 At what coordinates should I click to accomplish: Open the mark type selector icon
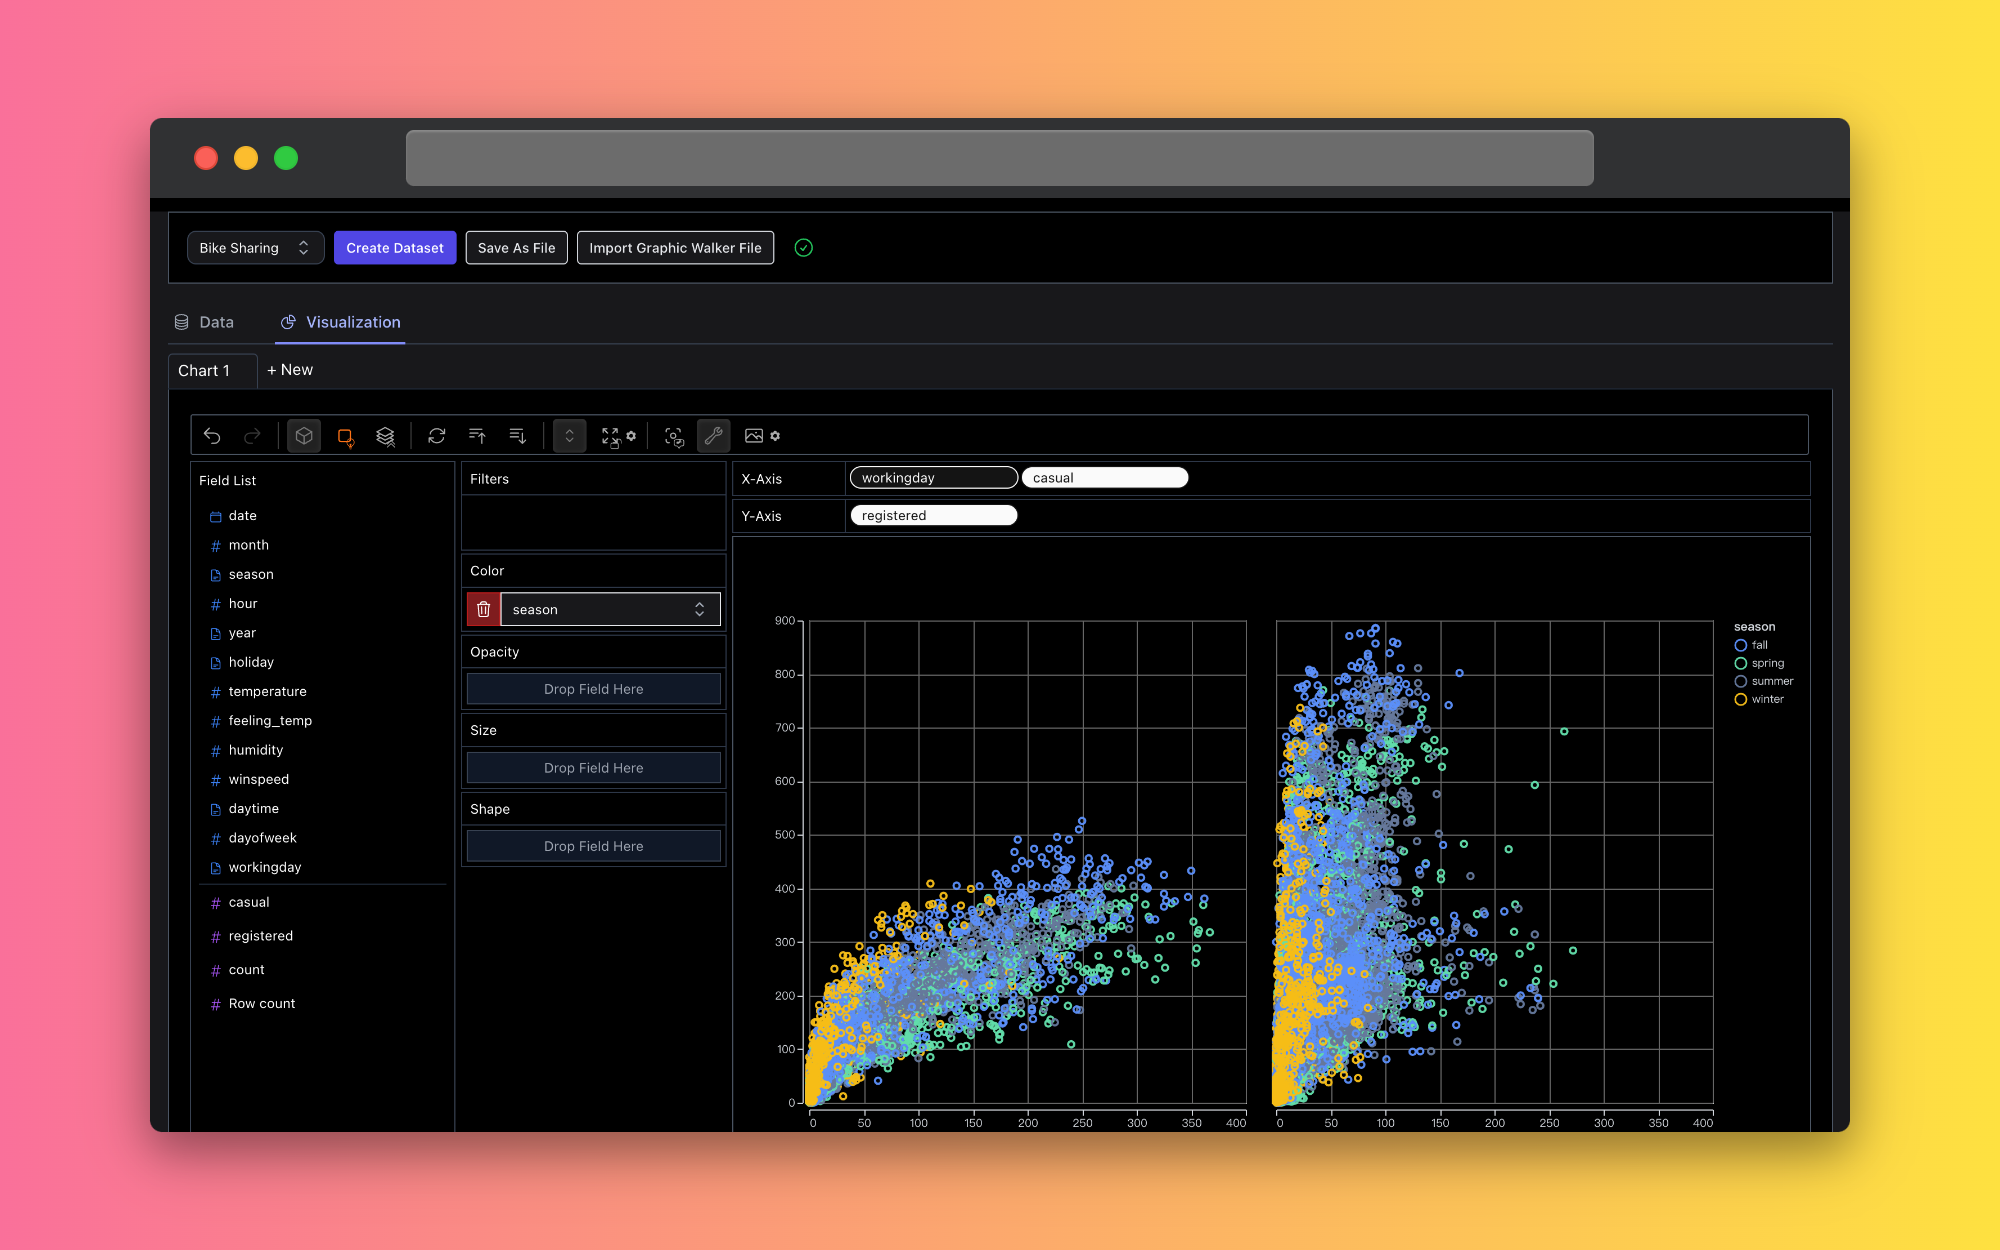(x=345, y=436)
